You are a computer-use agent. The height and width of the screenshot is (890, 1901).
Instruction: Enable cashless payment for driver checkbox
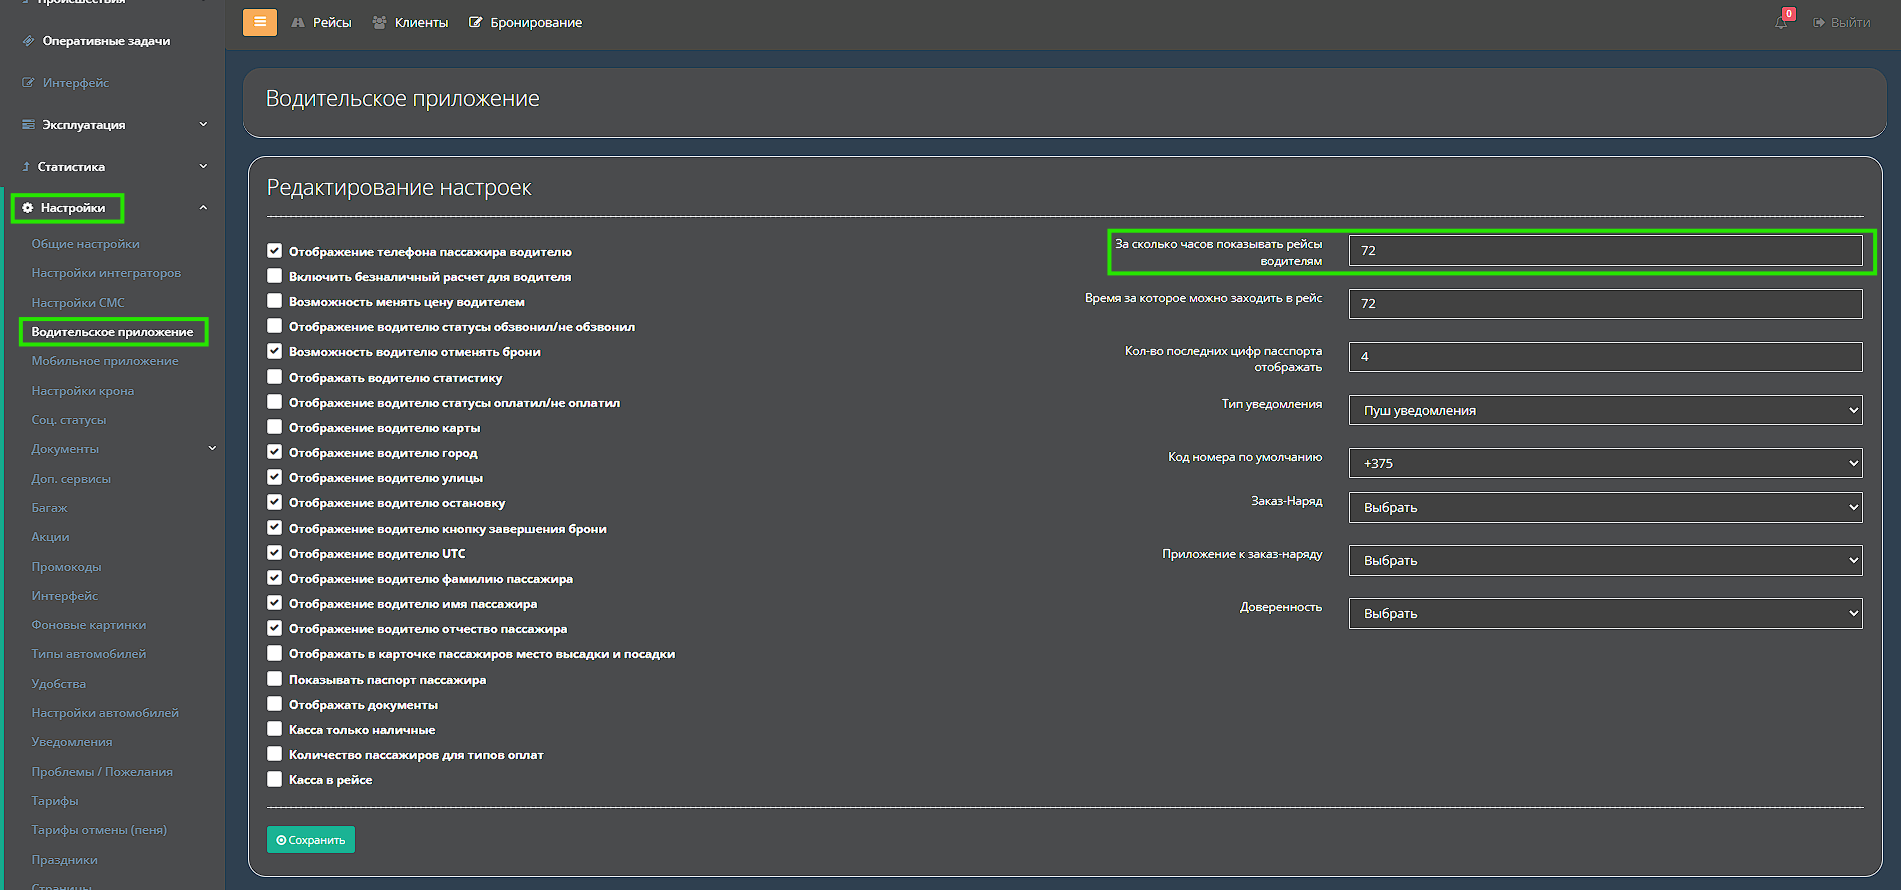coord(274,276)
